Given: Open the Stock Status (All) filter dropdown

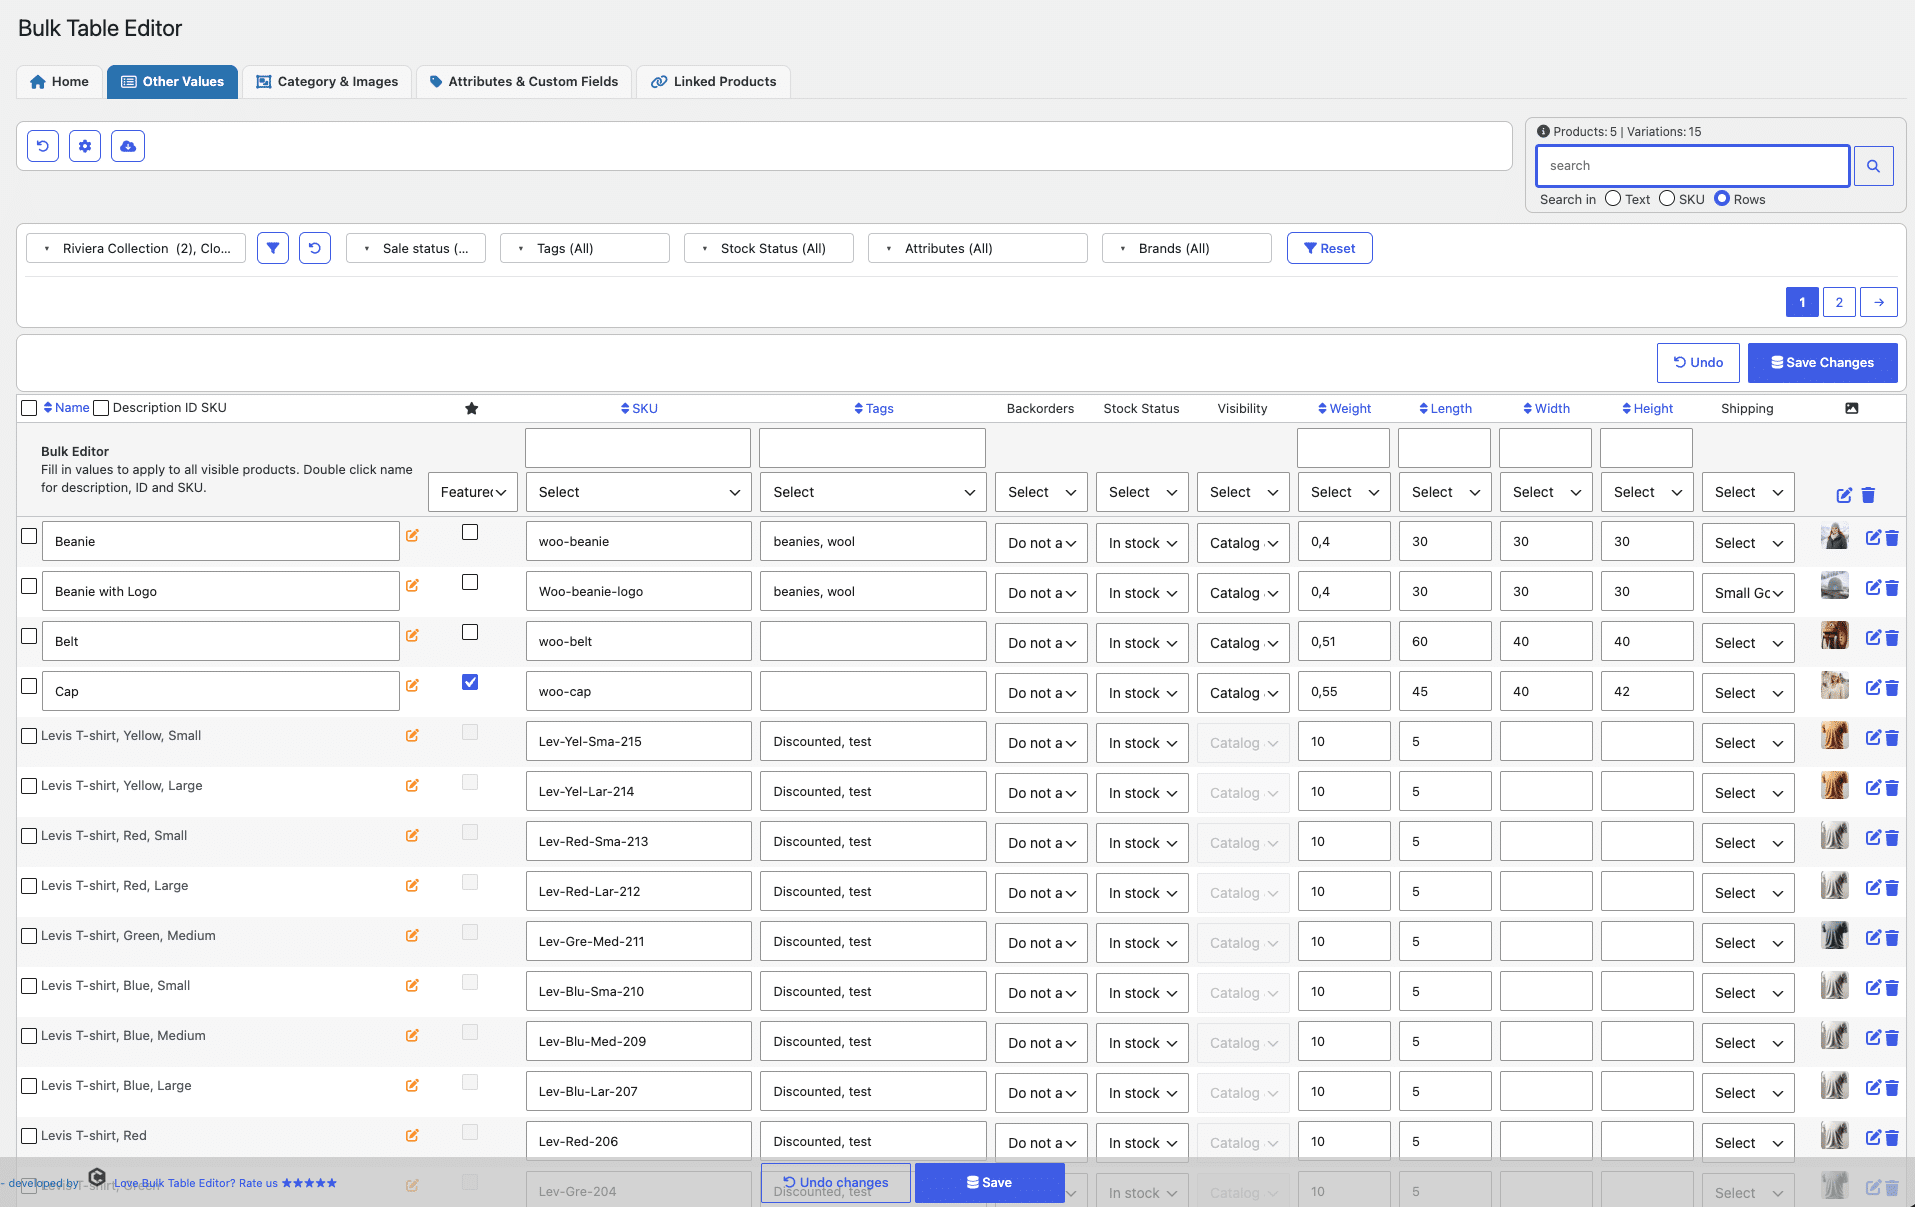Looking at the screenshot, I should tap(769, 248).
